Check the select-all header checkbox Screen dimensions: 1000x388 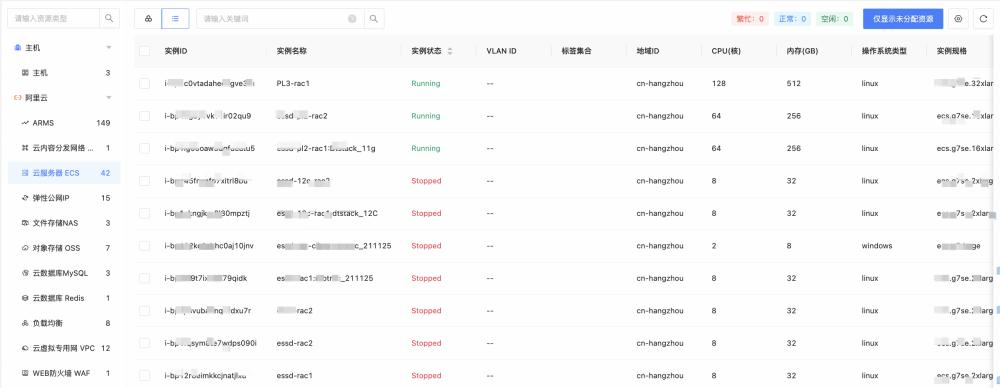coord(145,51)
